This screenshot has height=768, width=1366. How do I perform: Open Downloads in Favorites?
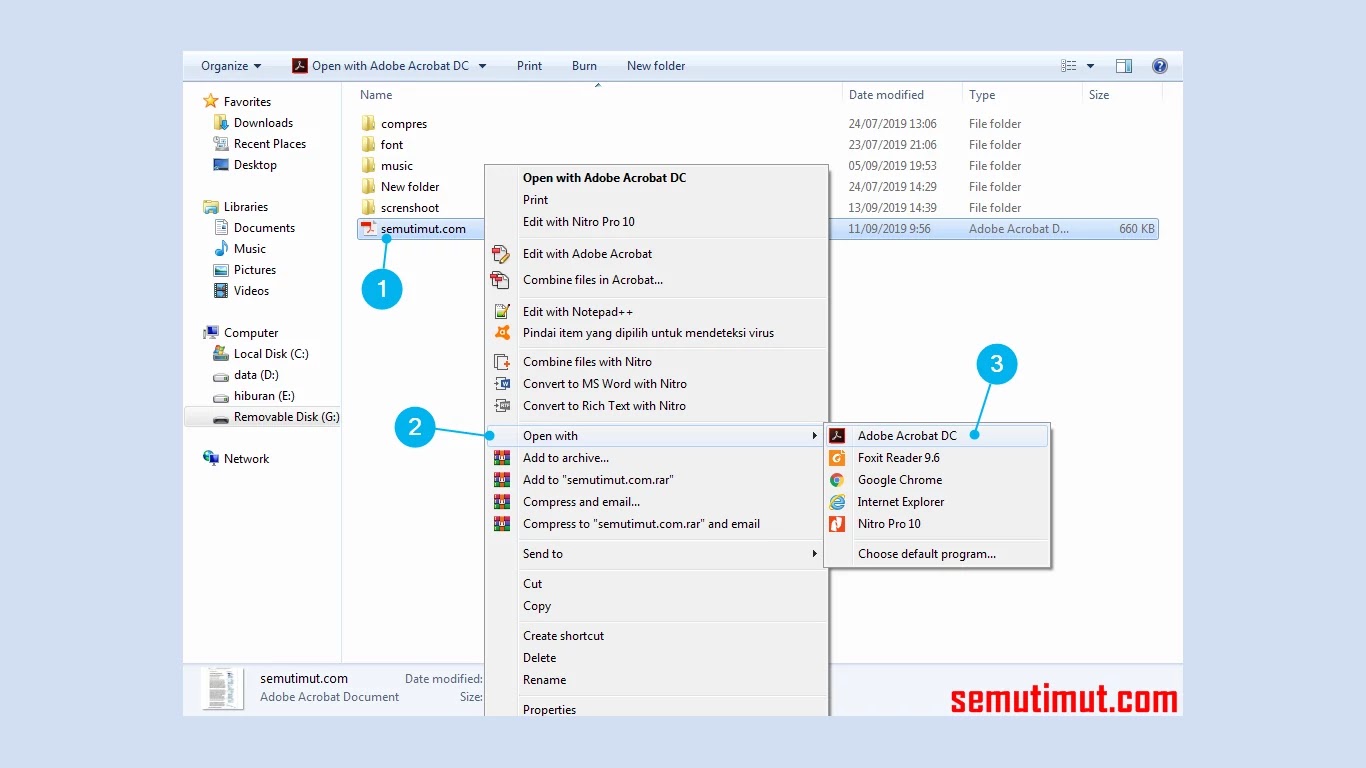263,123
